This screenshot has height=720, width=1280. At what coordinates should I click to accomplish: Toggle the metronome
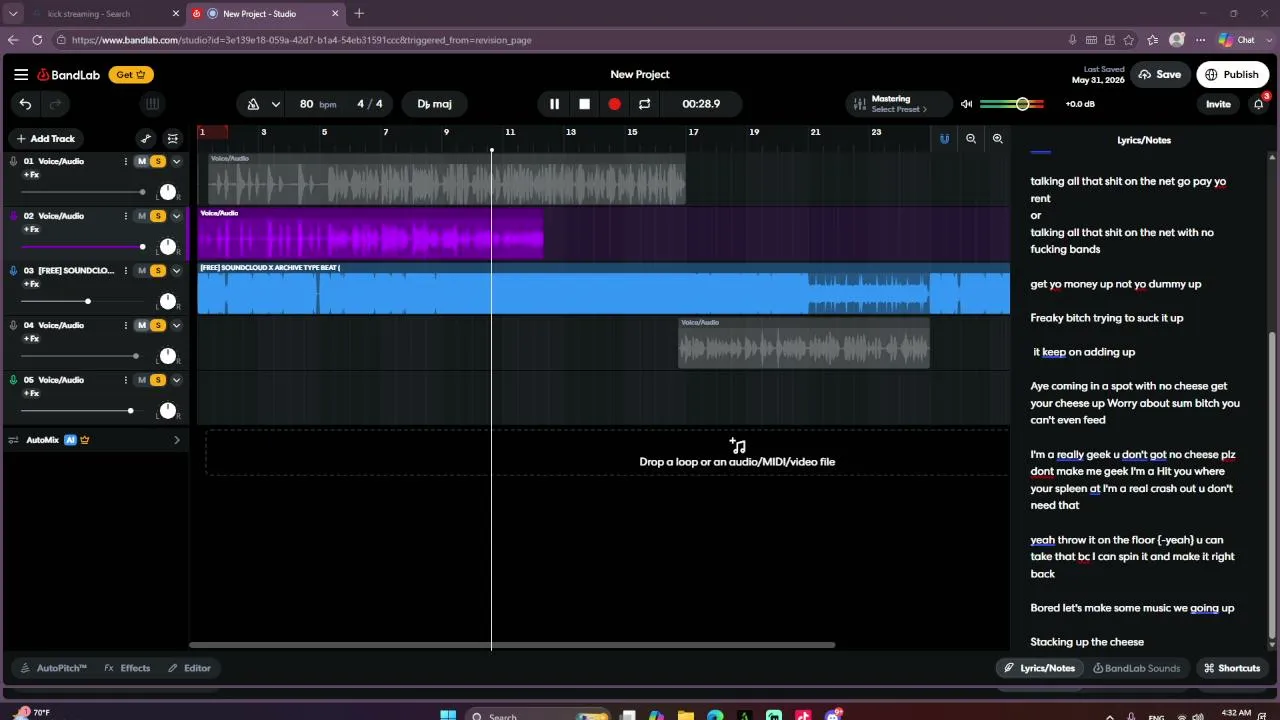[253, 104]
